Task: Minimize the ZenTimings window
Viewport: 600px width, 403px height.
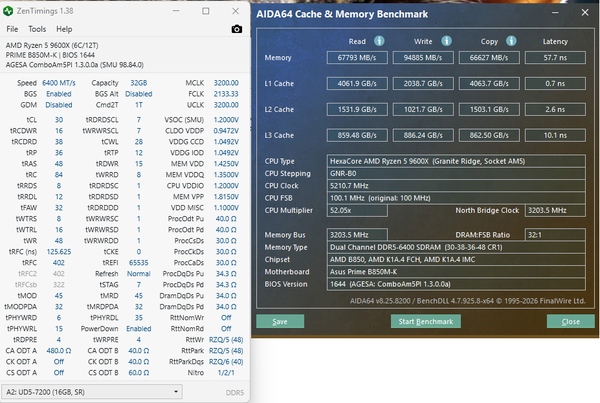Action: coord(176,11)
